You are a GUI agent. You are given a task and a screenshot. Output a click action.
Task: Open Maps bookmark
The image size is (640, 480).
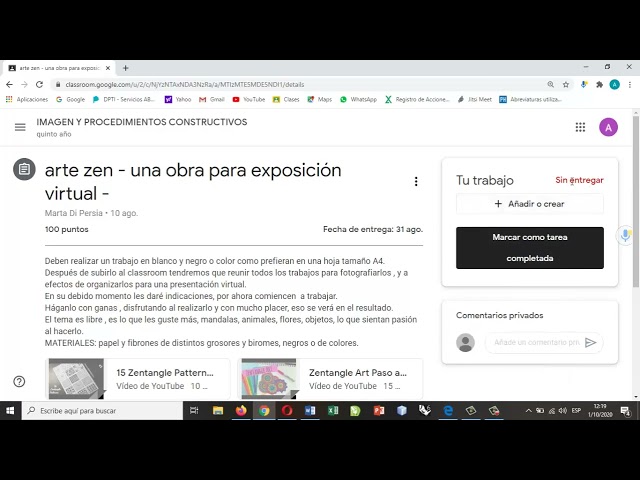pos(320,99)
